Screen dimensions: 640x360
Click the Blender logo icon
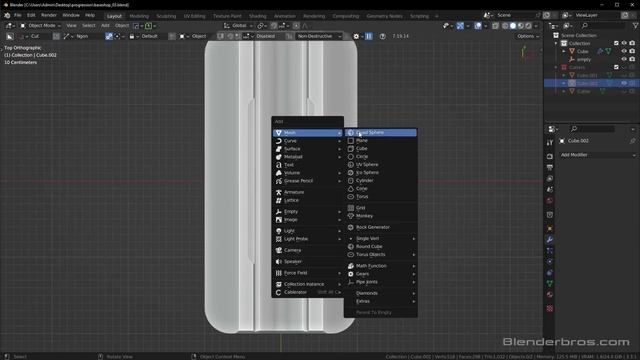point(7,15)
